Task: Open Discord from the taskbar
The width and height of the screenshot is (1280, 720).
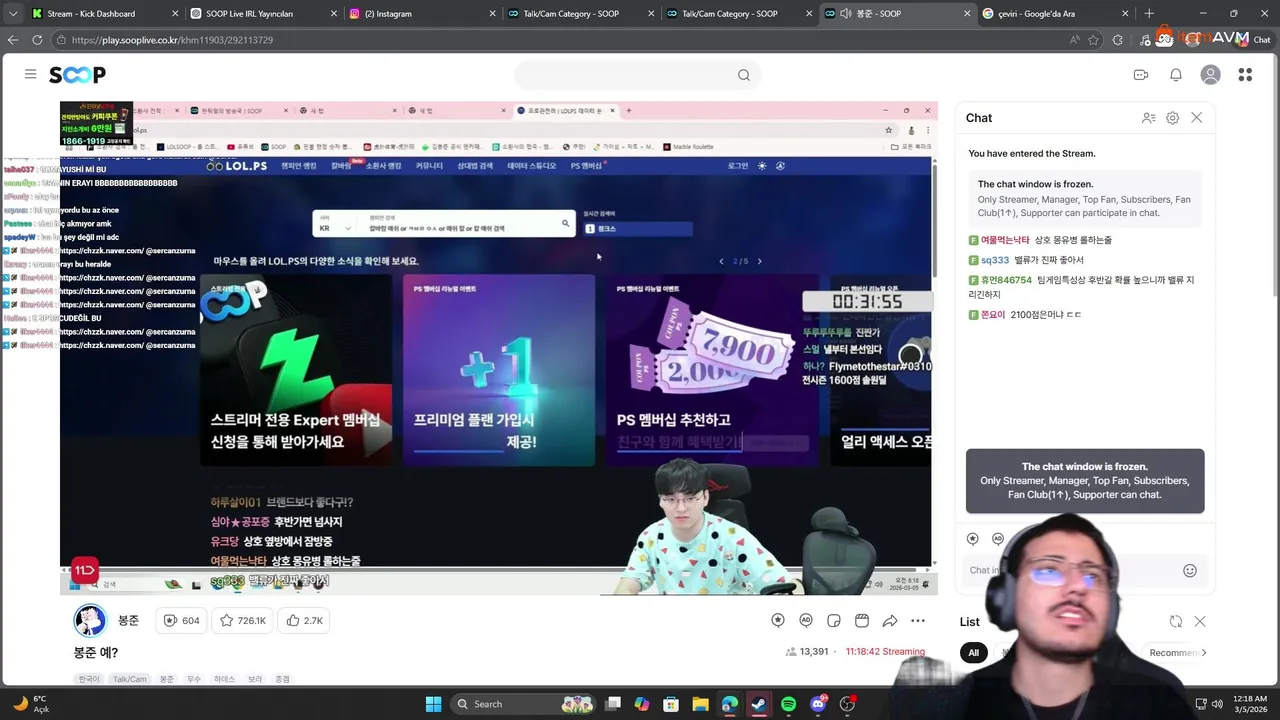Action: tap(818, 704)
